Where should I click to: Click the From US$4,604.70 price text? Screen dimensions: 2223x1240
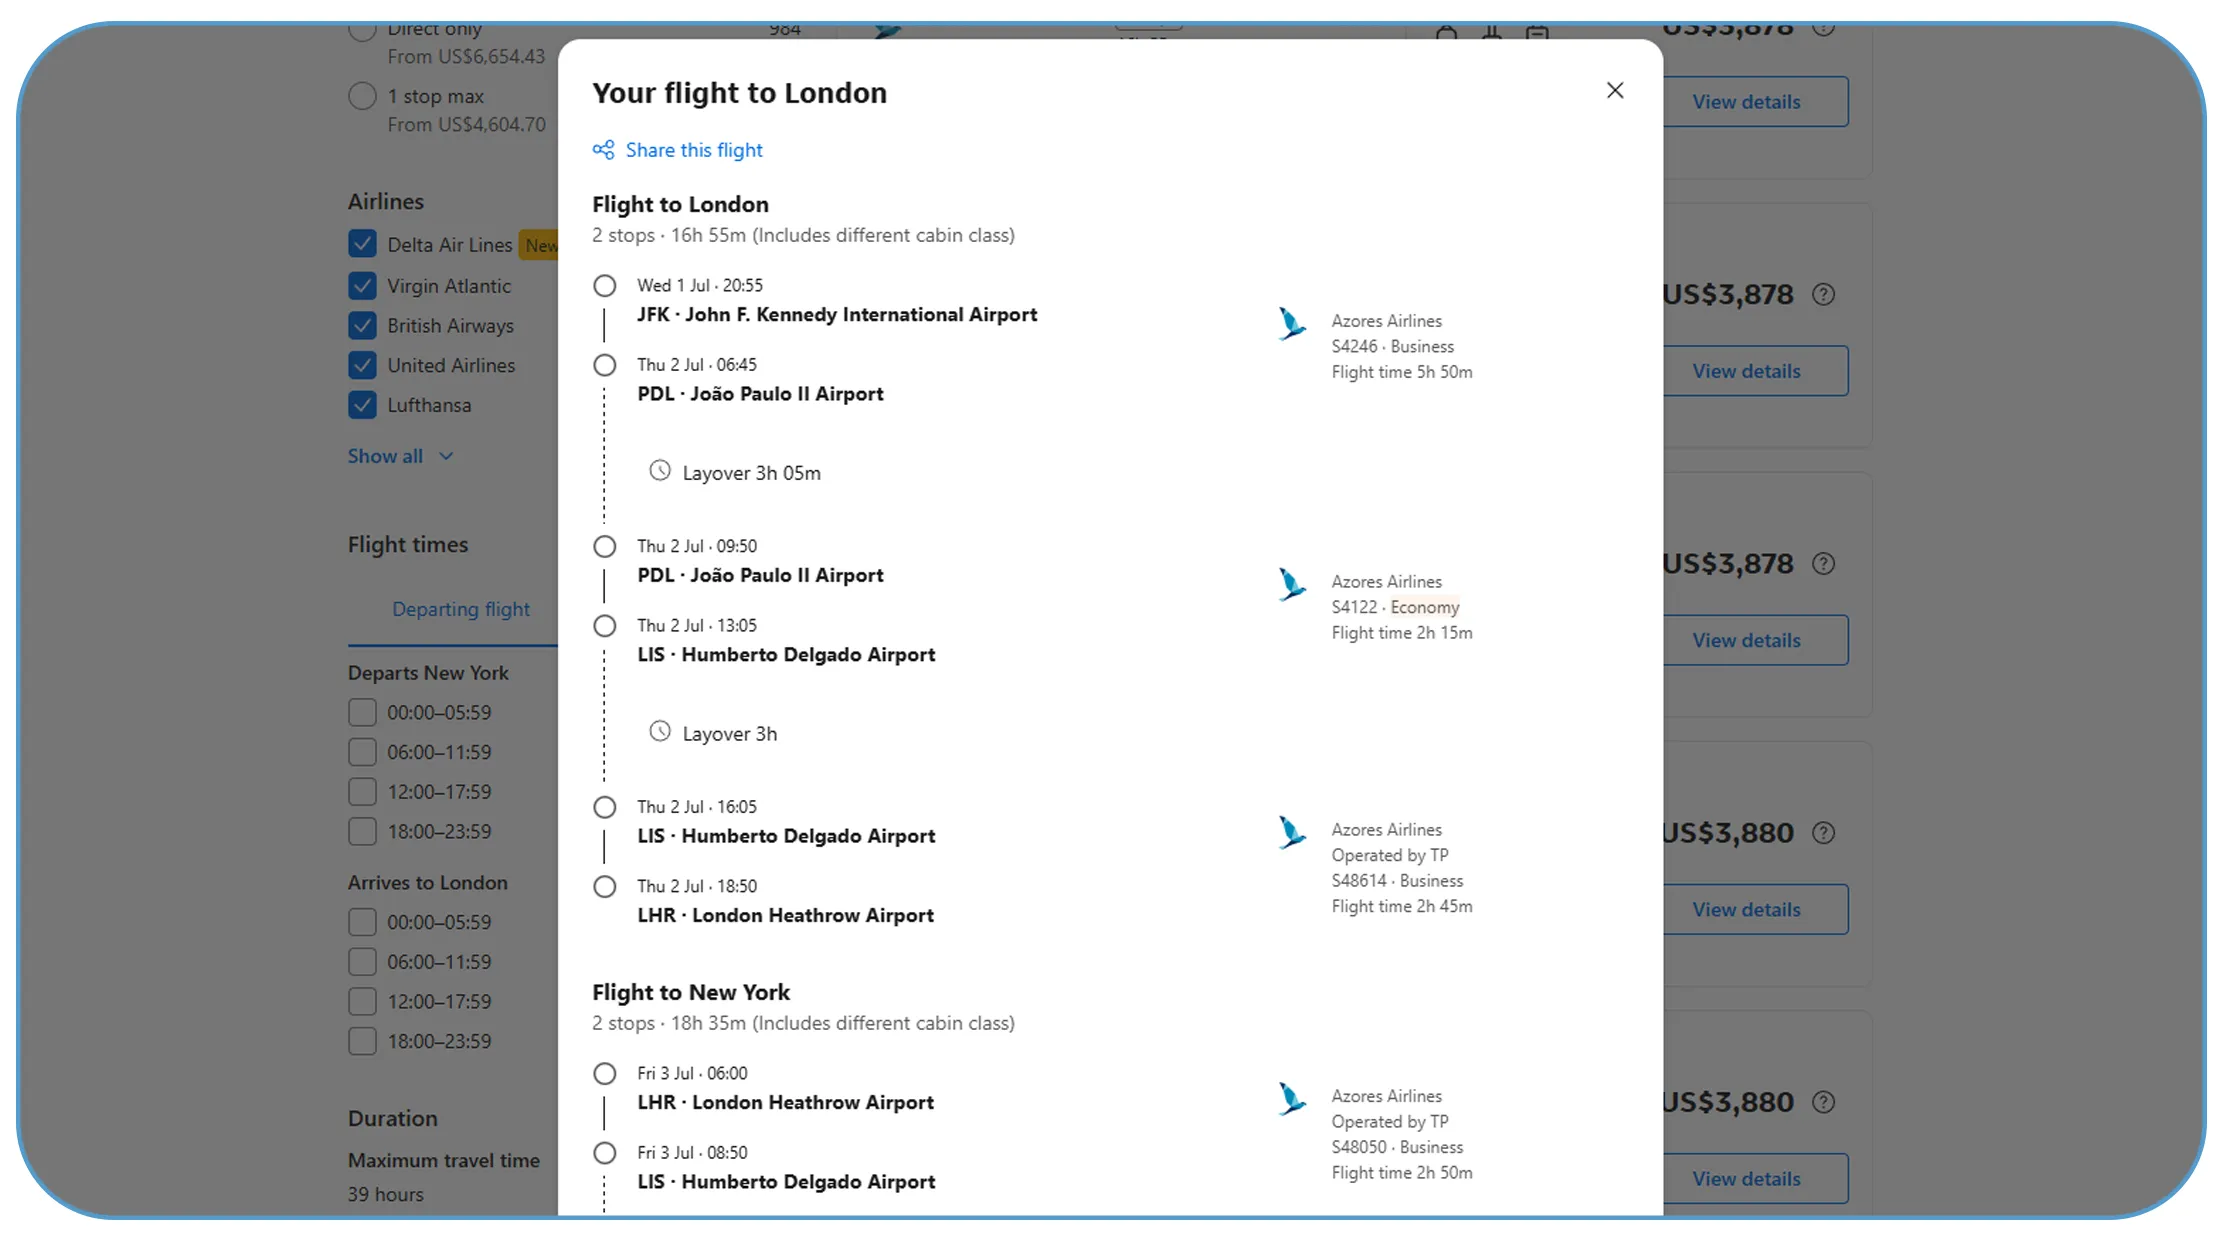(466, 125)
